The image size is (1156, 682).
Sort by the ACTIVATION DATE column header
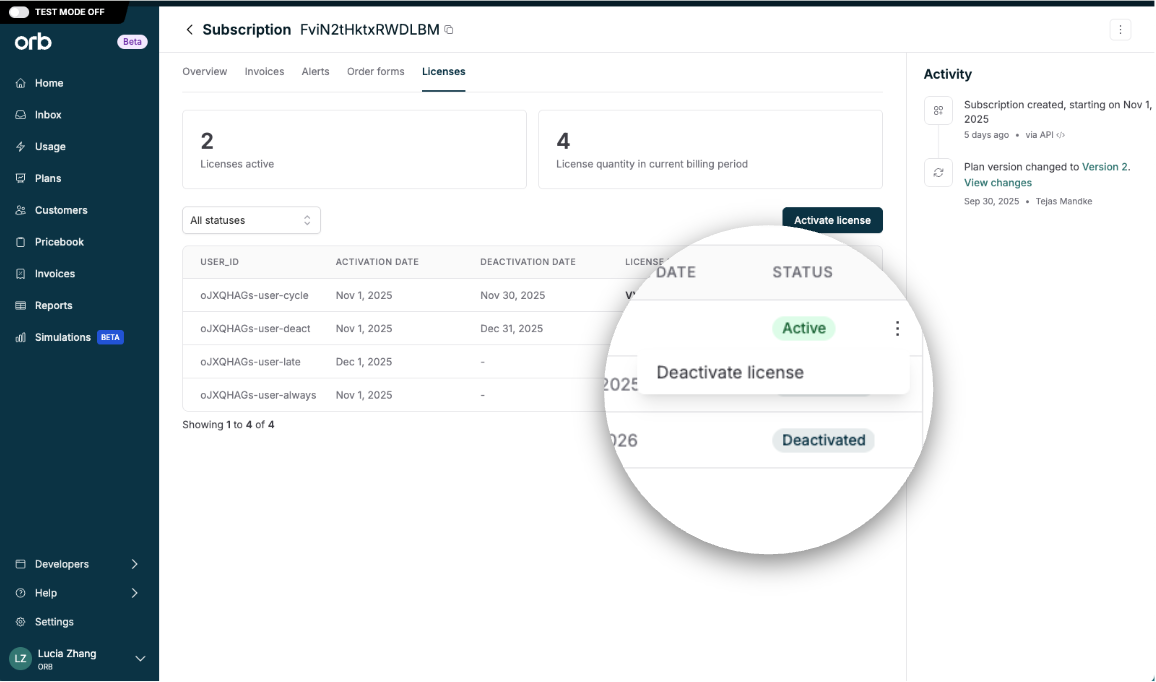(x=377, y=262)
